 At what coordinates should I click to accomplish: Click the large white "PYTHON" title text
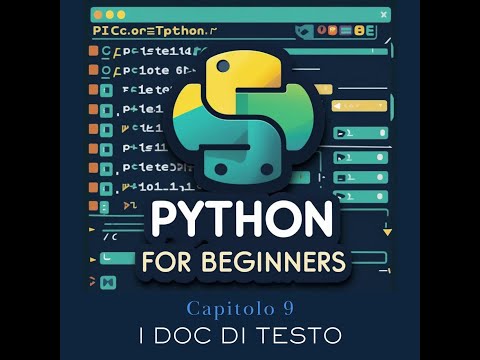coord(242,220)
